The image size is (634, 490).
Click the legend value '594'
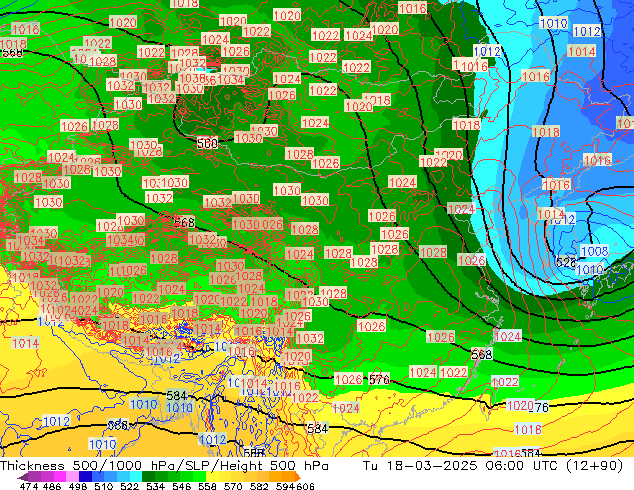285,486
